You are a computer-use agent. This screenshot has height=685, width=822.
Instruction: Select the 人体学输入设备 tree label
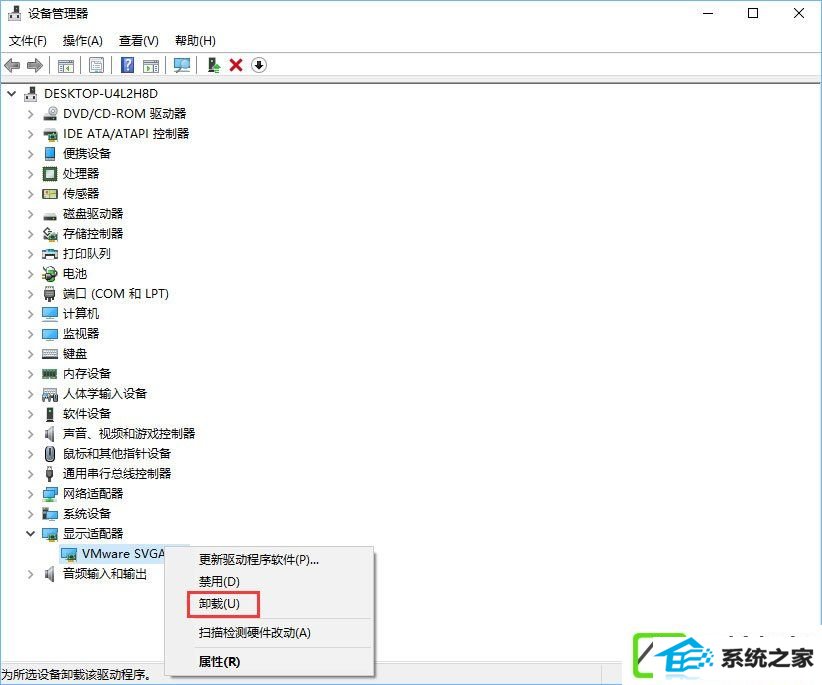[x=105, y=394]
